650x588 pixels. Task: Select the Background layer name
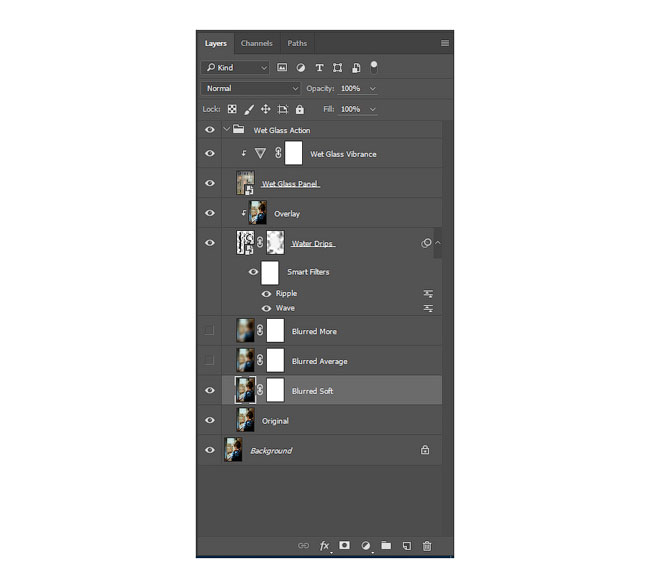(x=271, y=451)
